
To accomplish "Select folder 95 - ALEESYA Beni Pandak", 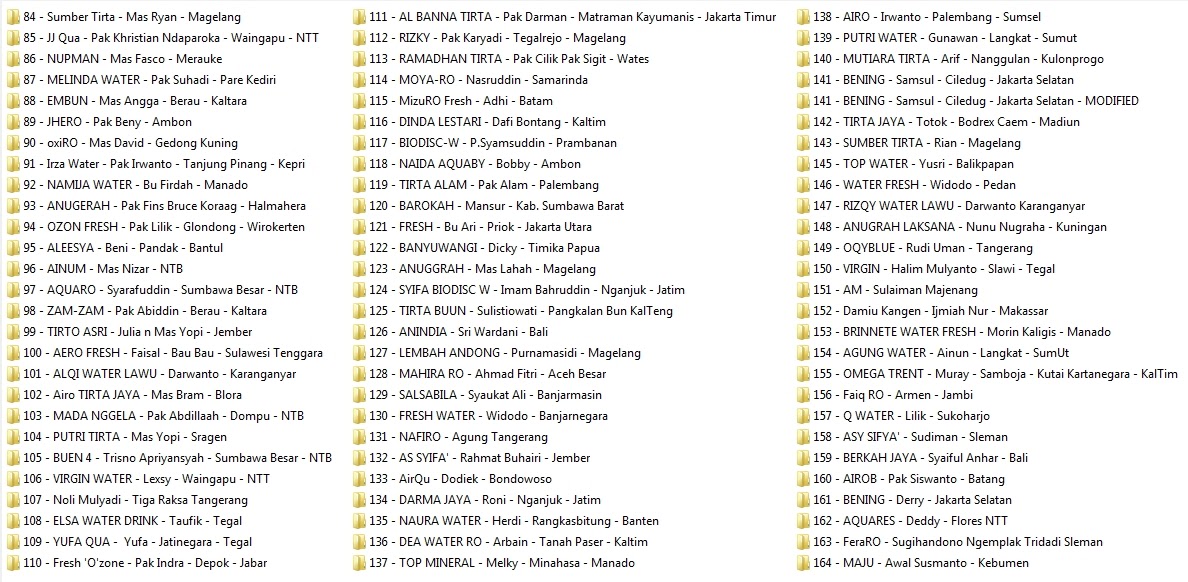I will click(x=115, y=248).
